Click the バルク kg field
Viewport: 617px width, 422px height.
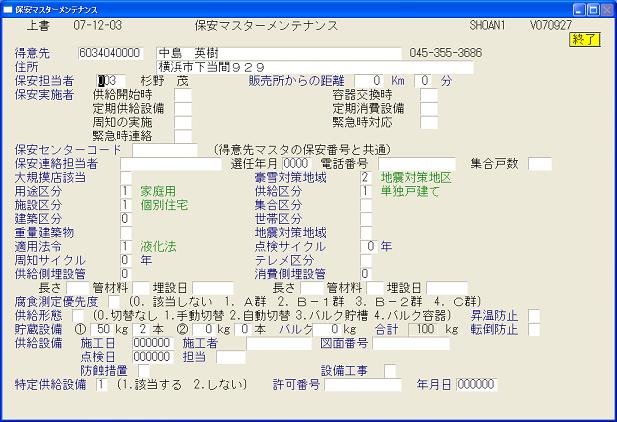coord(327,329)
